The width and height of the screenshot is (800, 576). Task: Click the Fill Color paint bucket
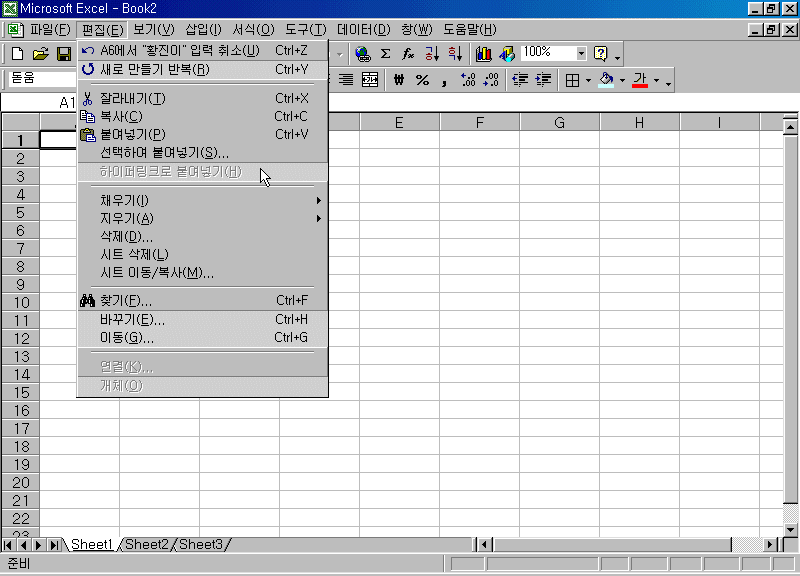tap(606, 80)
